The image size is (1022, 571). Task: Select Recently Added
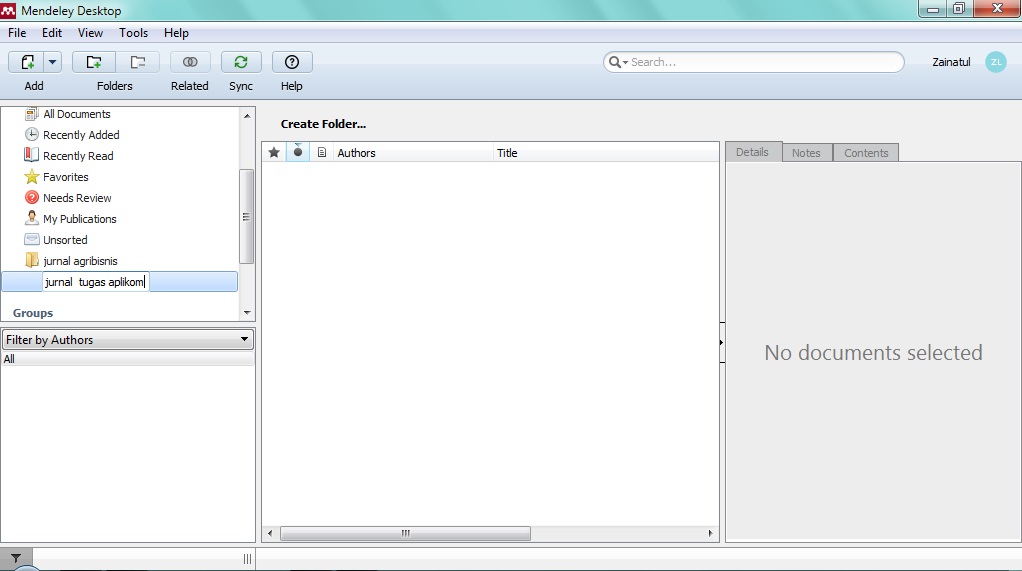point(81,135)
